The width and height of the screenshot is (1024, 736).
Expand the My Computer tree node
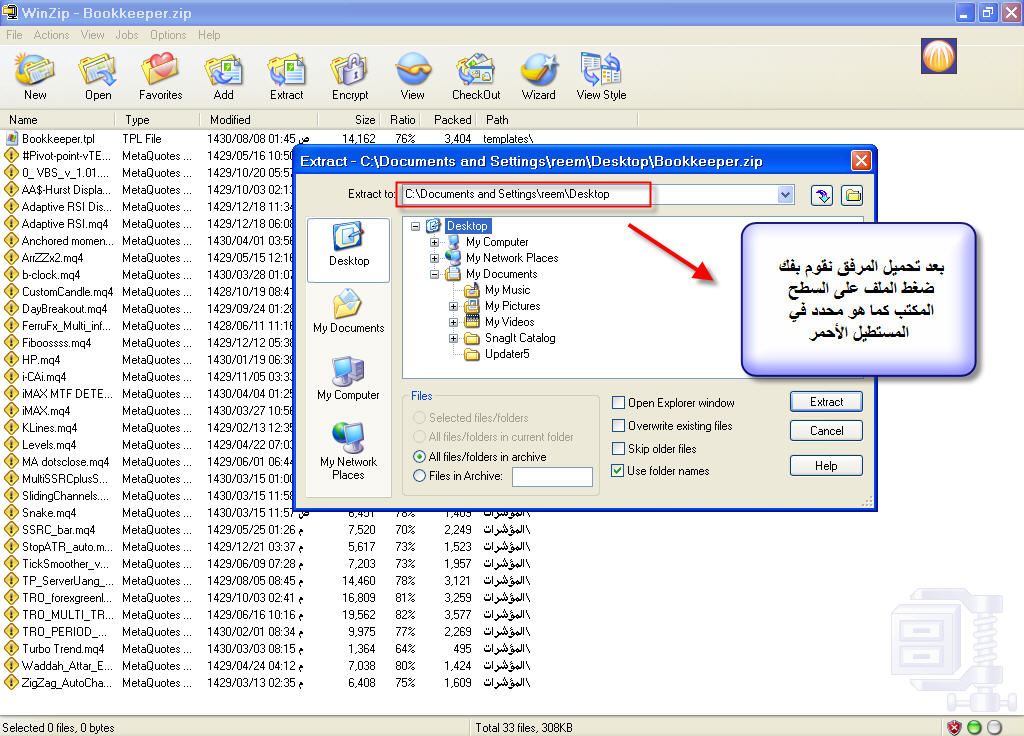point(435,242)
